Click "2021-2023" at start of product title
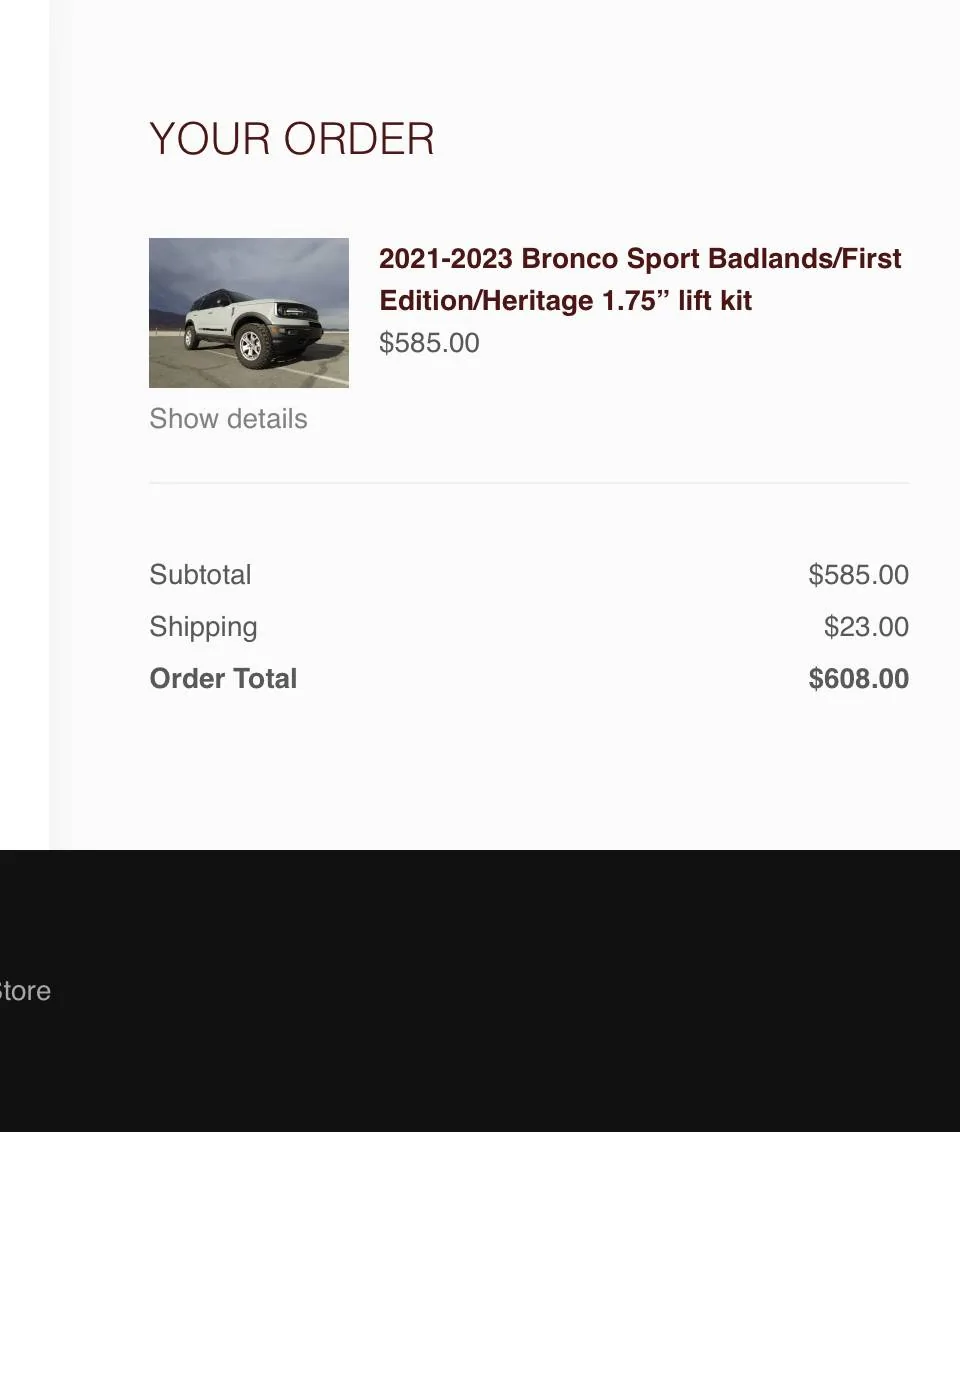This screenshot has width=960, height=1386. pos(445,259)
